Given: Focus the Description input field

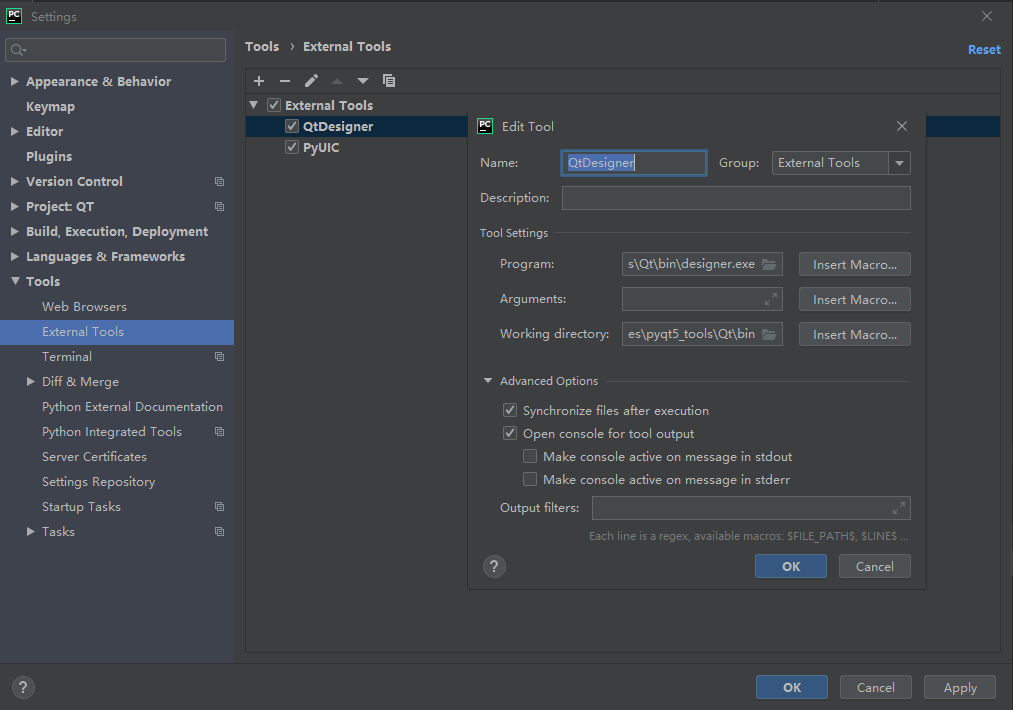Looking at the screenshot, I should click(x=736, y=198).
